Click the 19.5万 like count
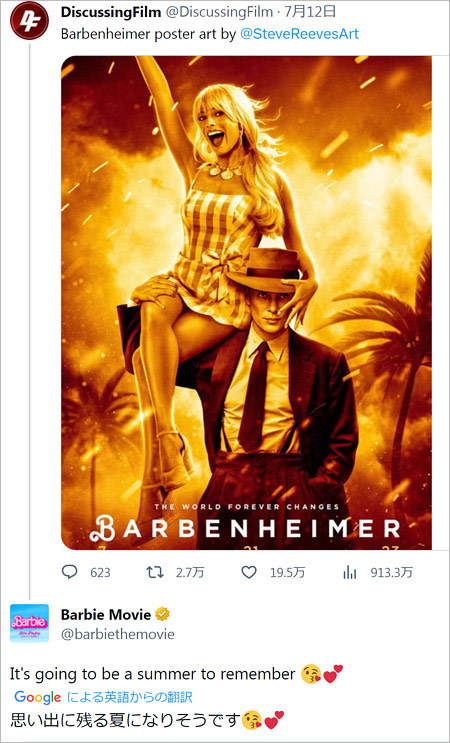450x743 pixels. [288, 573]
